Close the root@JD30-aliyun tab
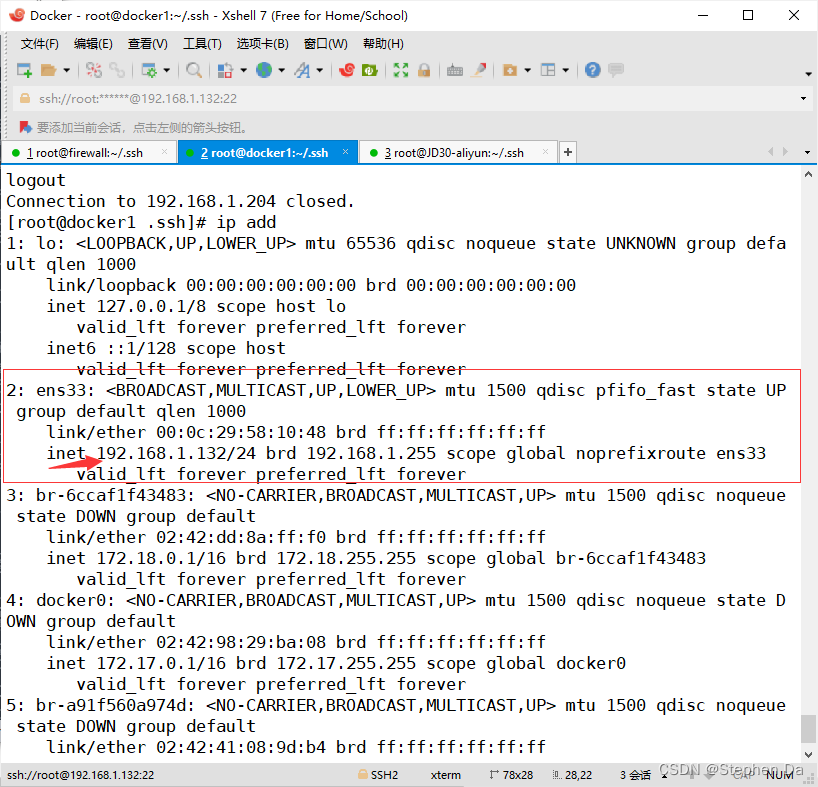The image size is (818, 787). coord(545,152)
